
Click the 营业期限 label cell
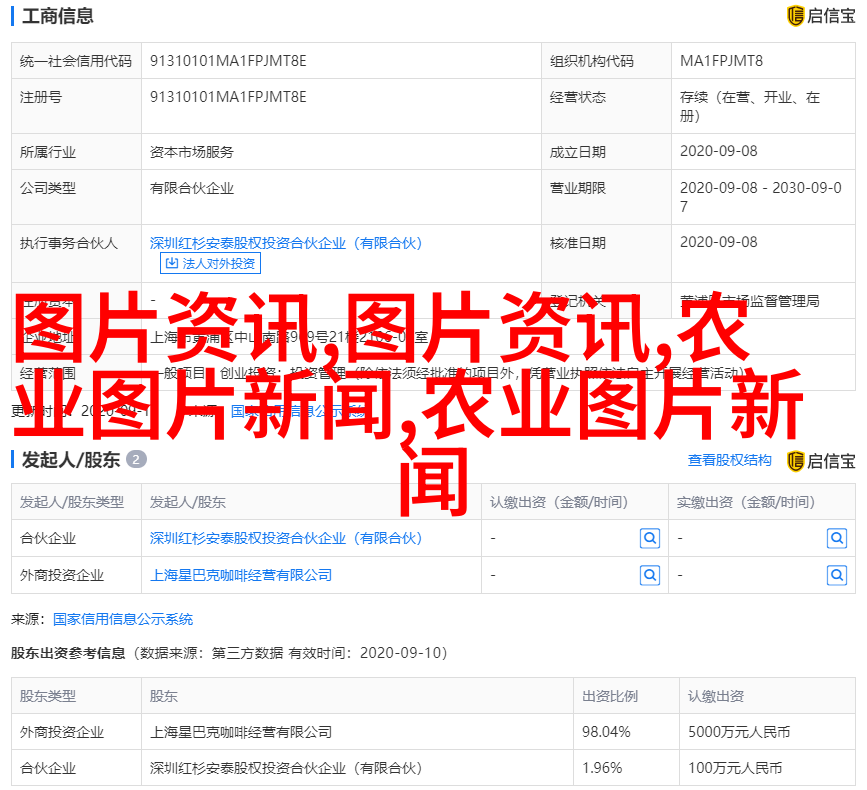point(607,197)
